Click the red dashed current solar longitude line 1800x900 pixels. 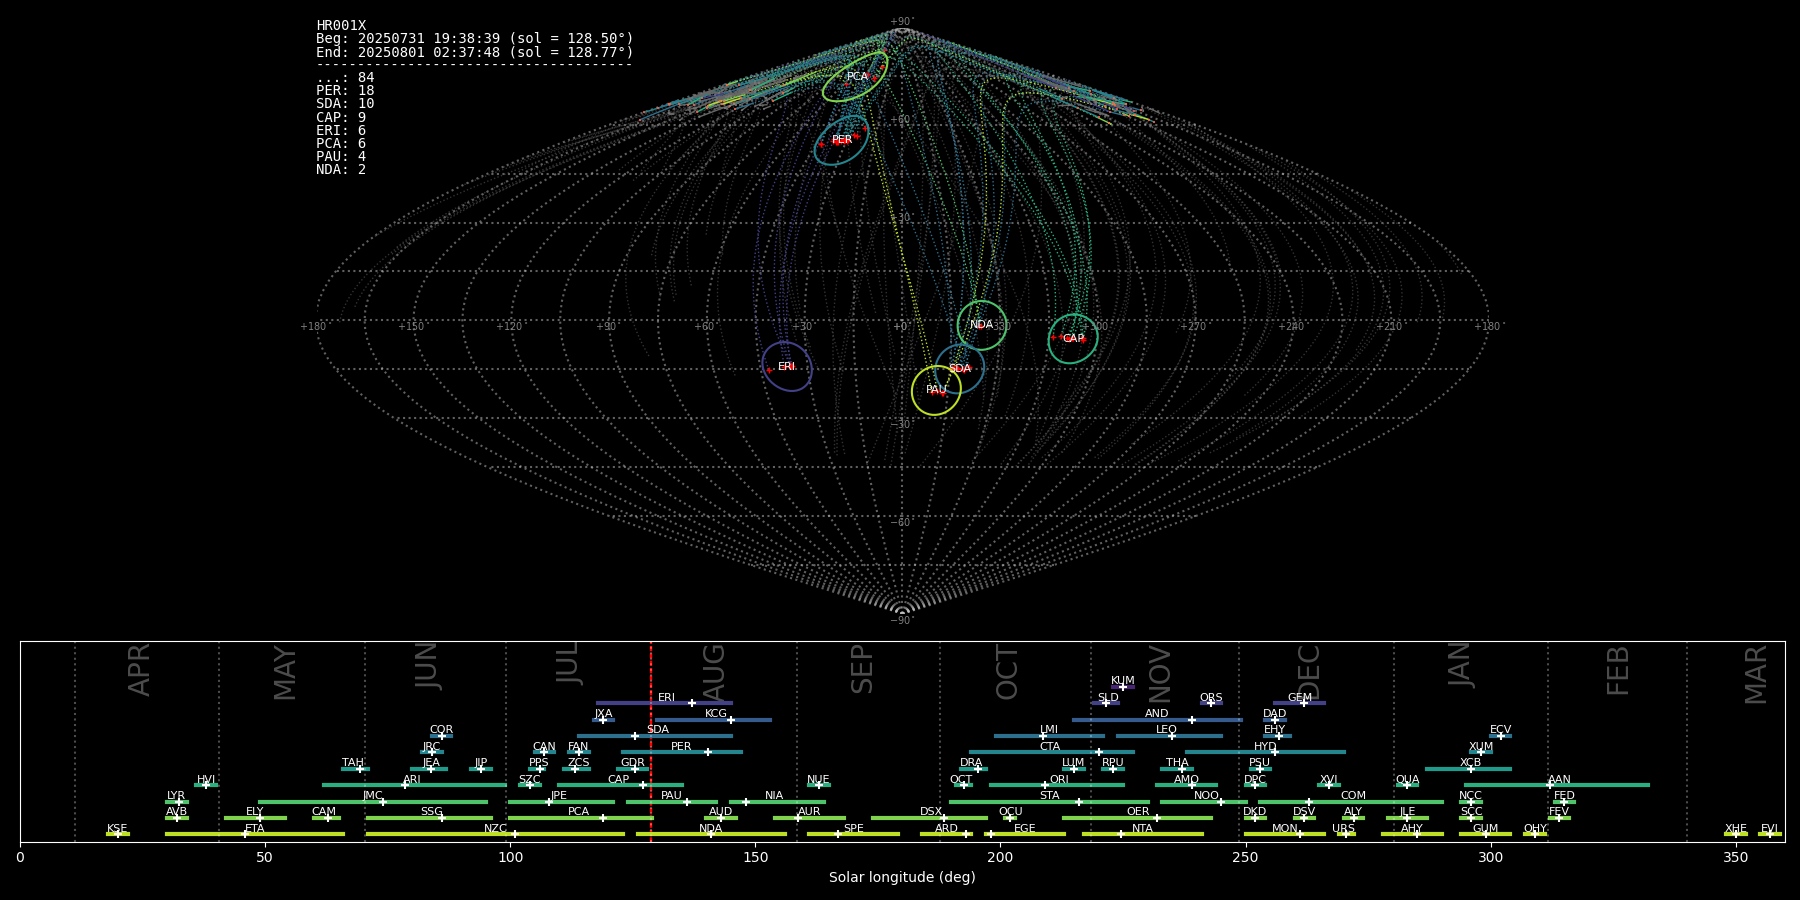[651, 741]
